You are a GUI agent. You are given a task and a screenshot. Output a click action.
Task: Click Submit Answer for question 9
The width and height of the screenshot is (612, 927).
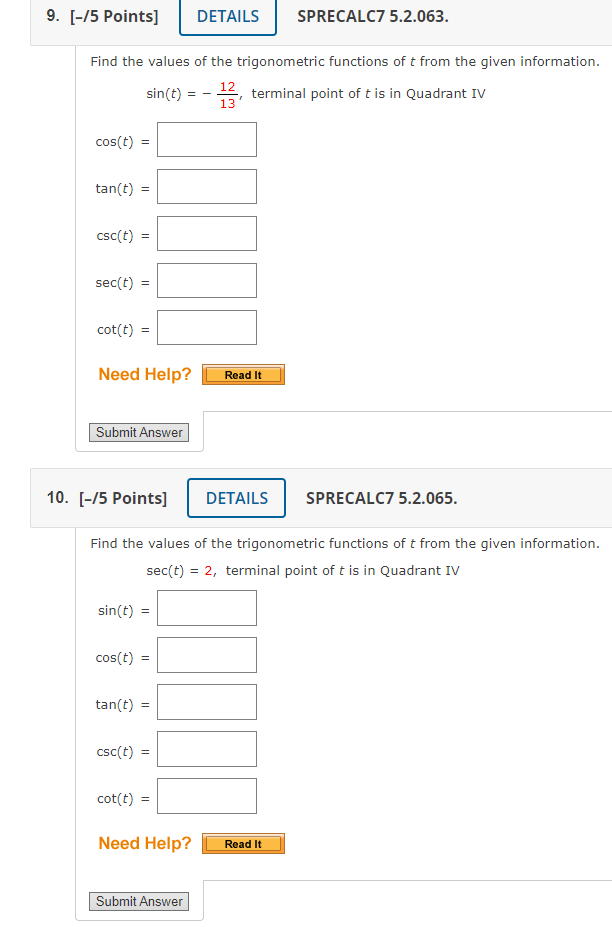[138, 432]
